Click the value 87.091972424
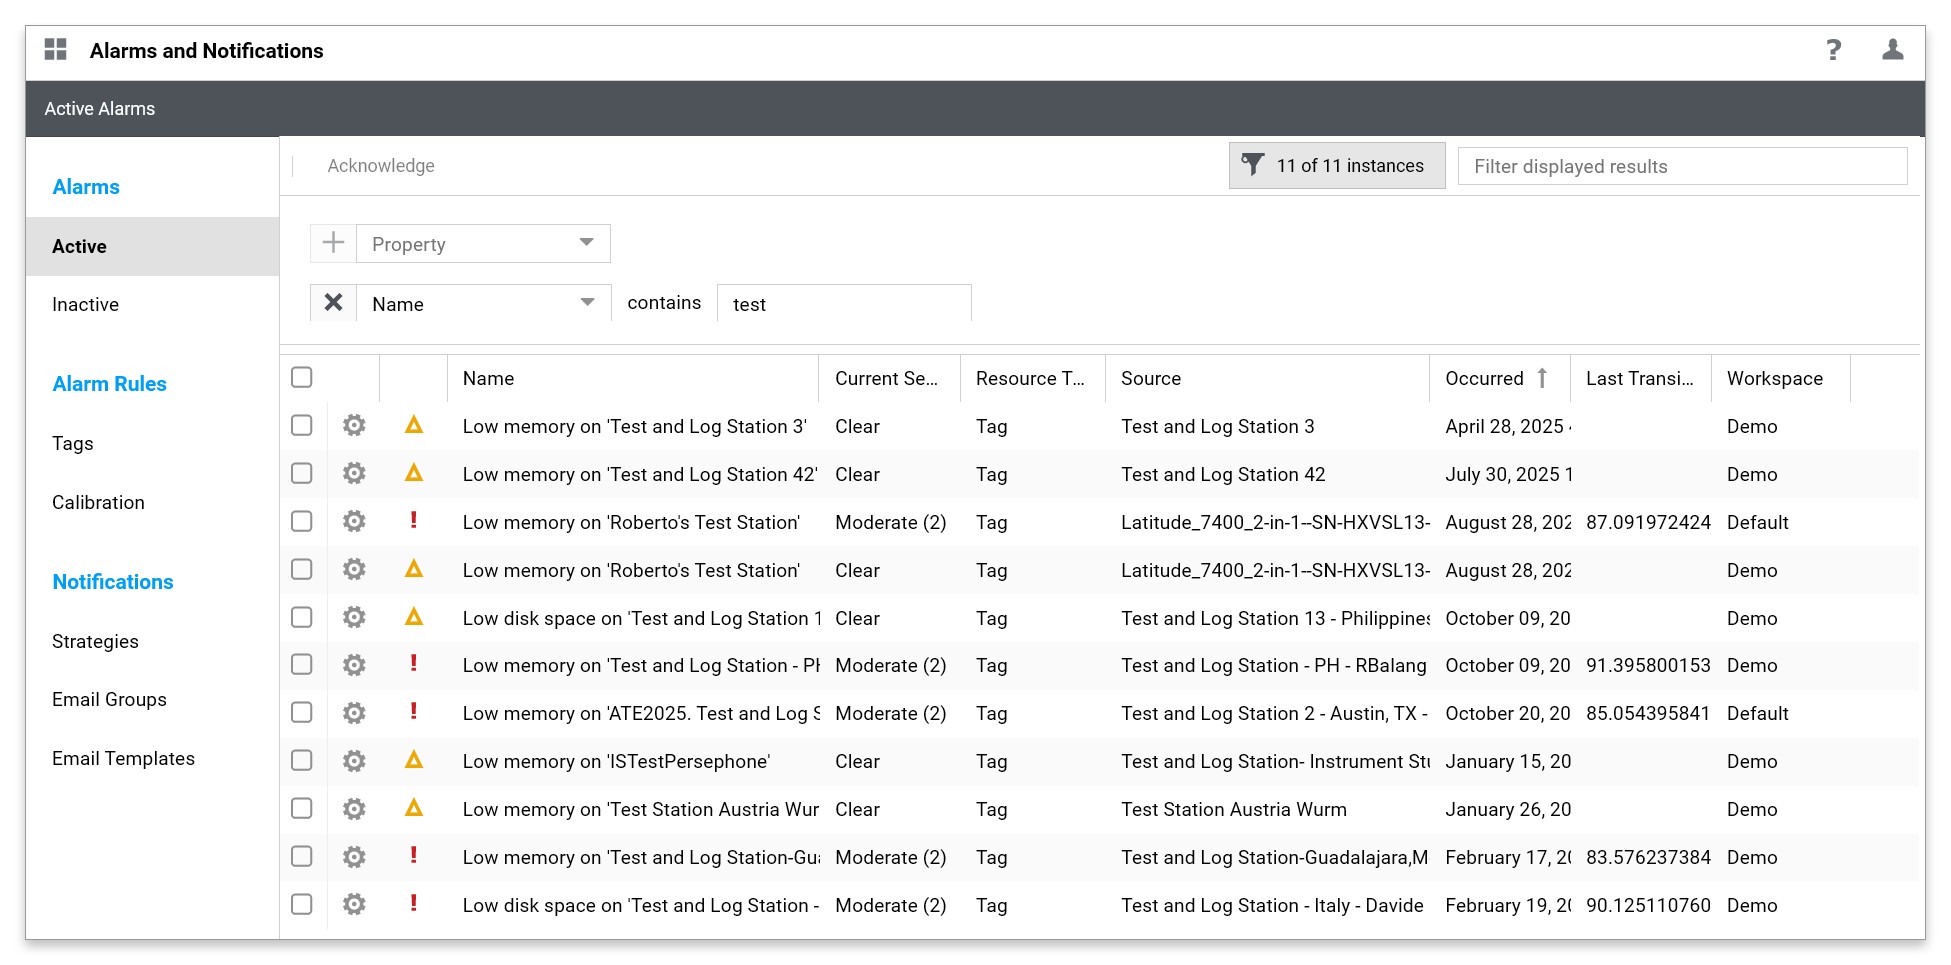Screen dimensions: 1951x965 click(x=1648, y=522)
